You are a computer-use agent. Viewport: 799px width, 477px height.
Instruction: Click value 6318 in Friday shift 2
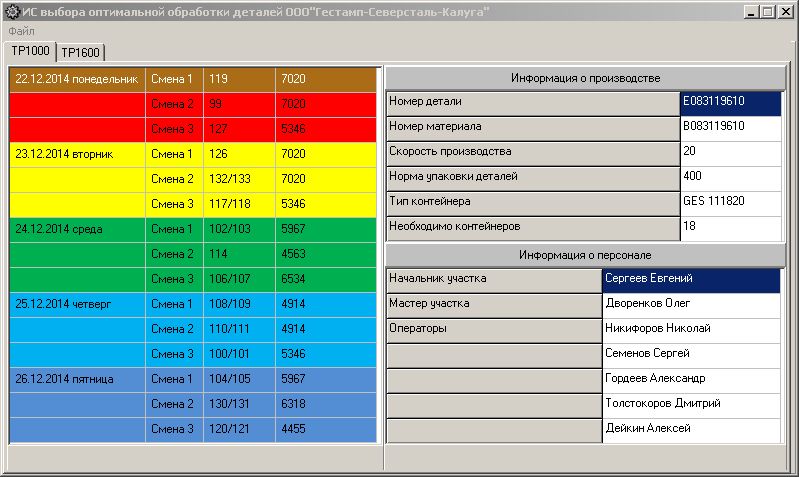click(x=326, y=404)
